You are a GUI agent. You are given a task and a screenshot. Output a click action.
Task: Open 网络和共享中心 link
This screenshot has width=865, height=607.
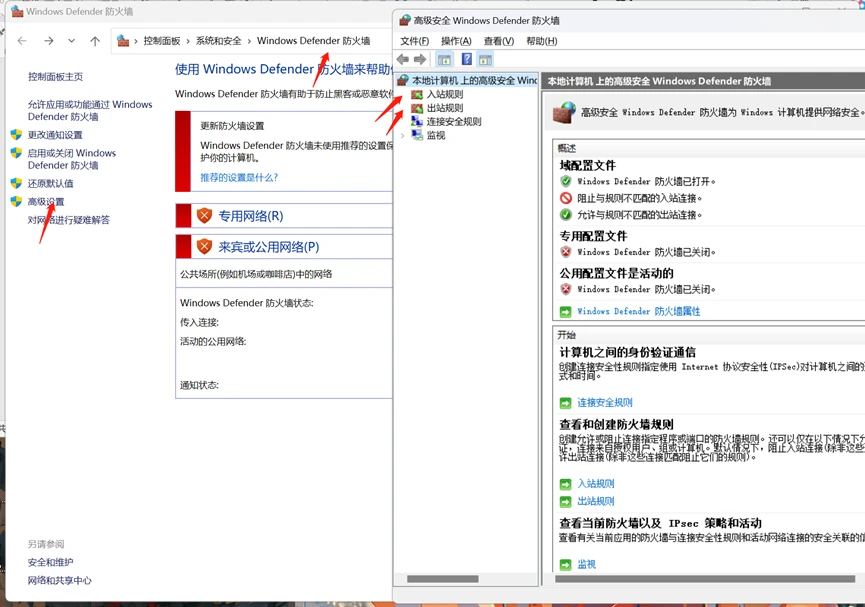click(60, 581)
